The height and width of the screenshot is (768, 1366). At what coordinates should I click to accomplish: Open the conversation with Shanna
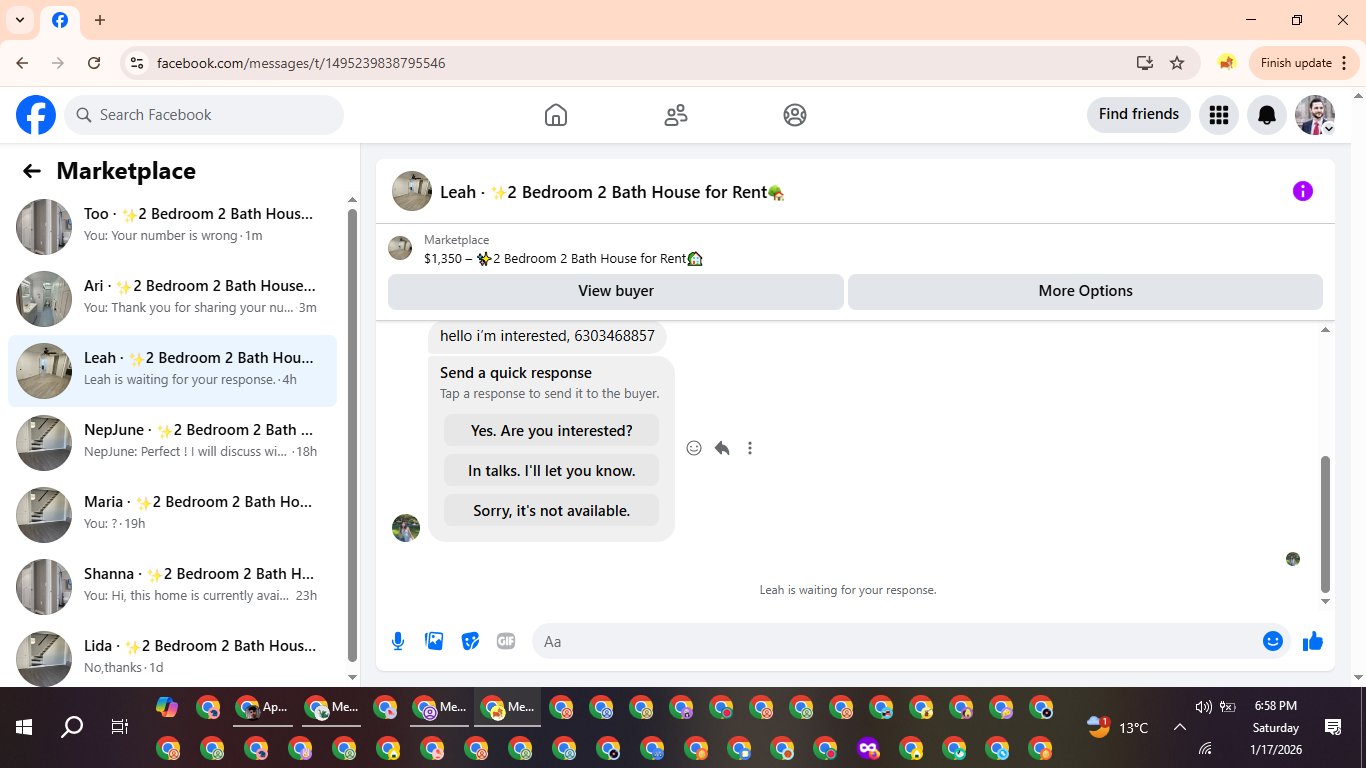click(x=172, y=587)
